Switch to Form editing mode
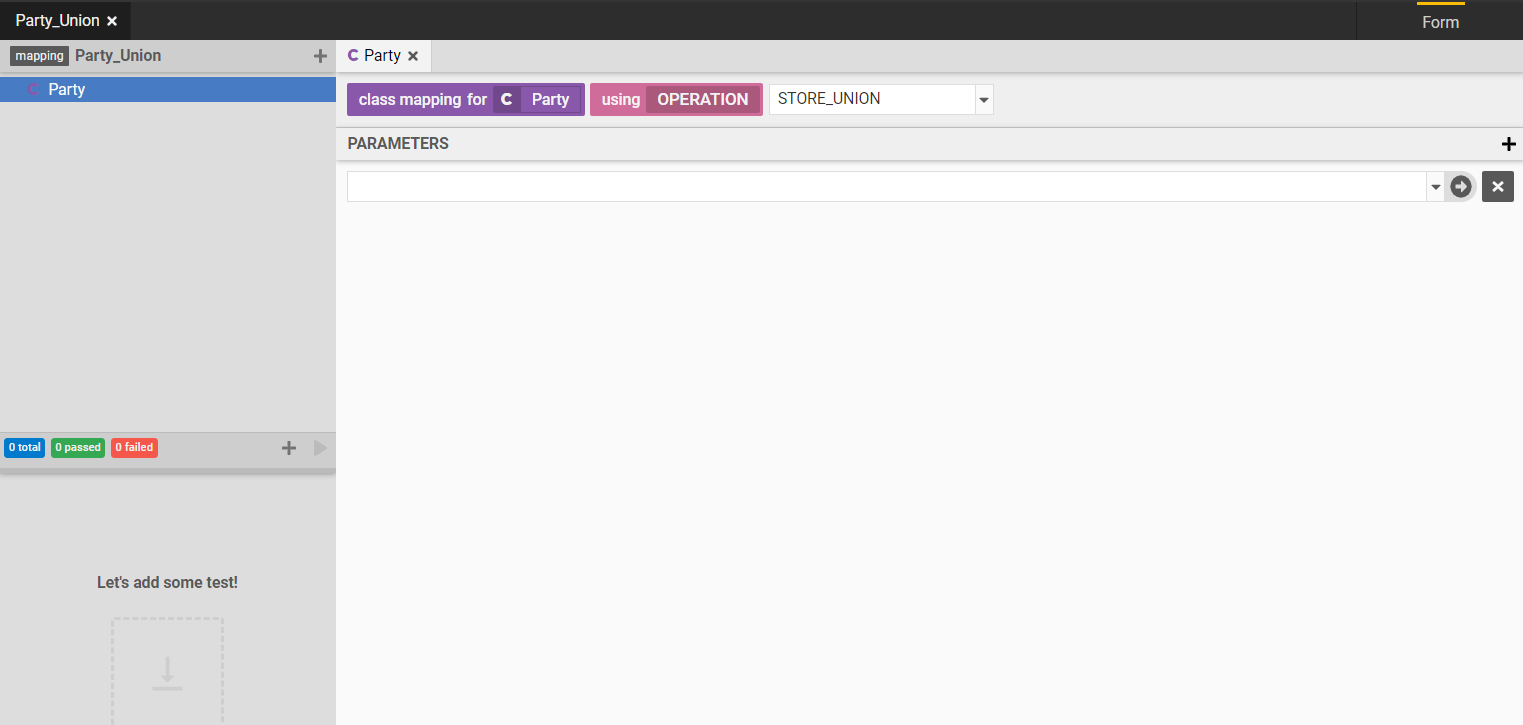Viewport: 1523px width, 725px height. click(x=1440, y=21)
